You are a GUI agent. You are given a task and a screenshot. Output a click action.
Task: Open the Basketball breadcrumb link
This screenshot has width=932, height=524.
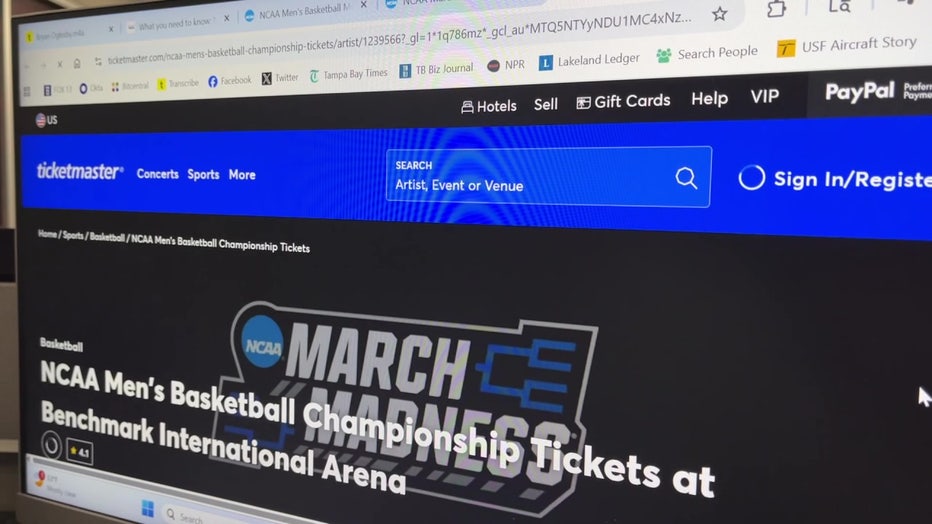tap(108, 237)
